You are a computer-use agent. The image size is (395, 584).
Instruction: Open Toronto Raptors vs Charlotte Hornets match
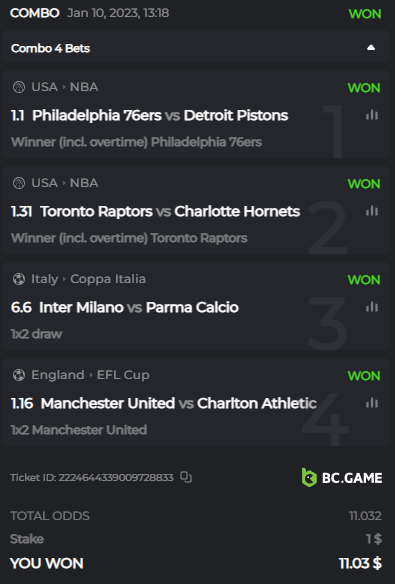coord(170,212)
